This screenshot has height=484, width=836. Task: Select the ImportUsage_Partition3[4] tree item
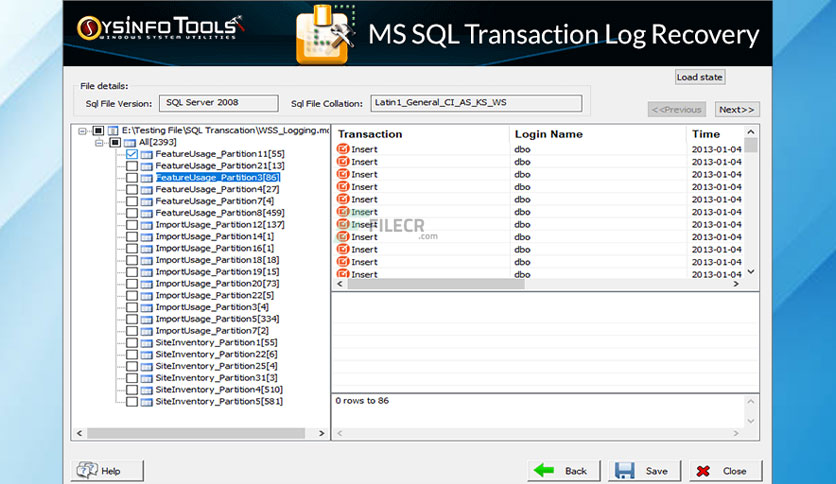[x=212, y=307]
